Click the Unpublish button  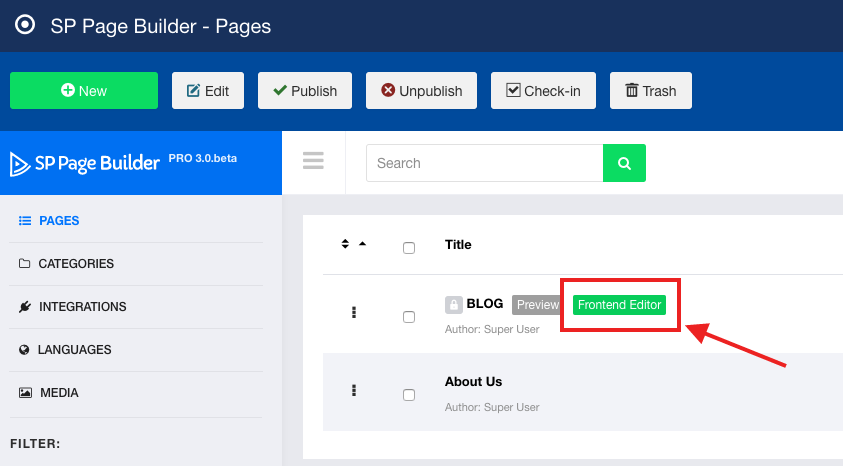[x=422, y=90]
